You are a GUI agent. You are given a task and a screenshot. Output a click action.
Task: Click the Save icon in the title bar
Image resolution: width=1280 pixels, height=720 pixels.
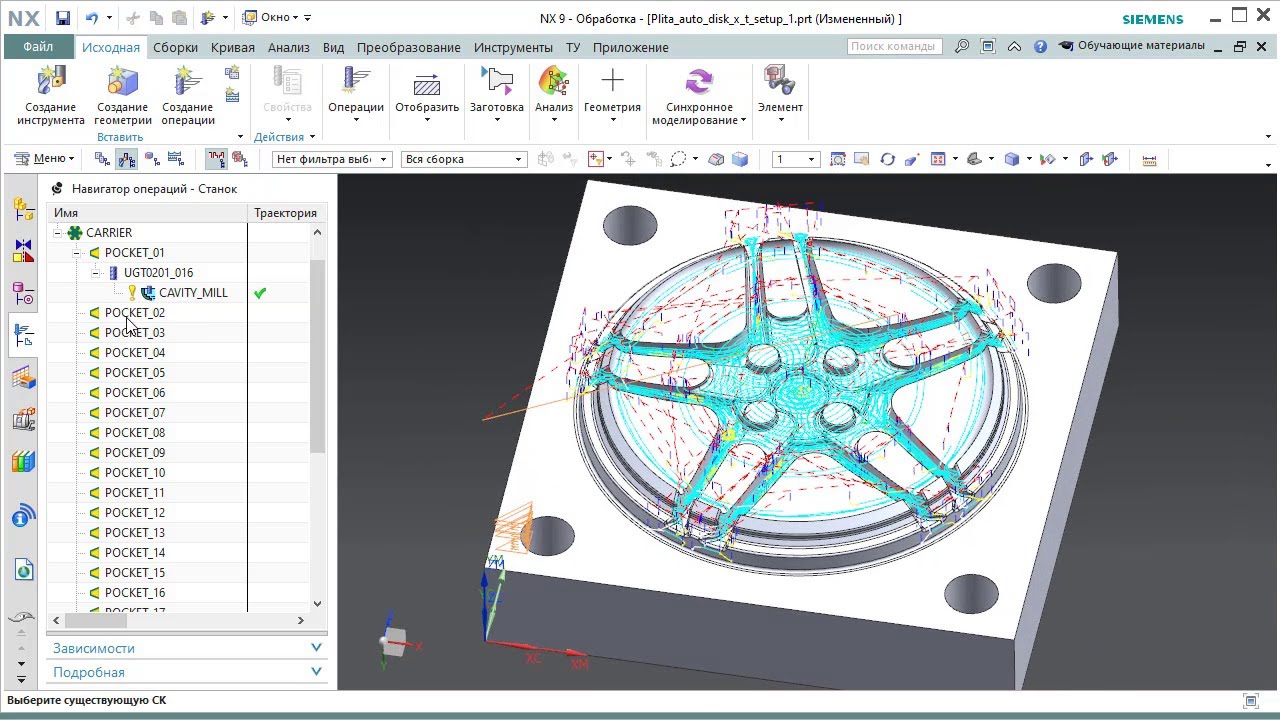pos(62,18)
